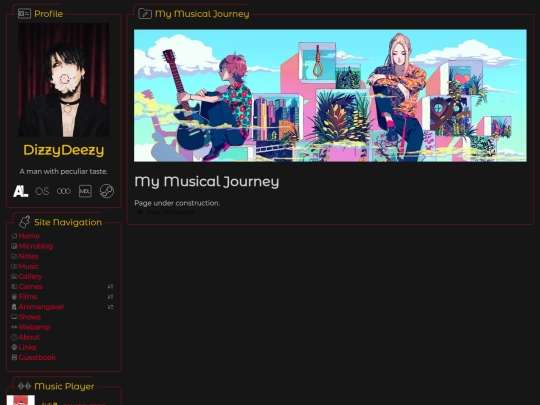The image size is (540, 405).
Task: Click the picture icon beside Gallery
Action: 14,277
